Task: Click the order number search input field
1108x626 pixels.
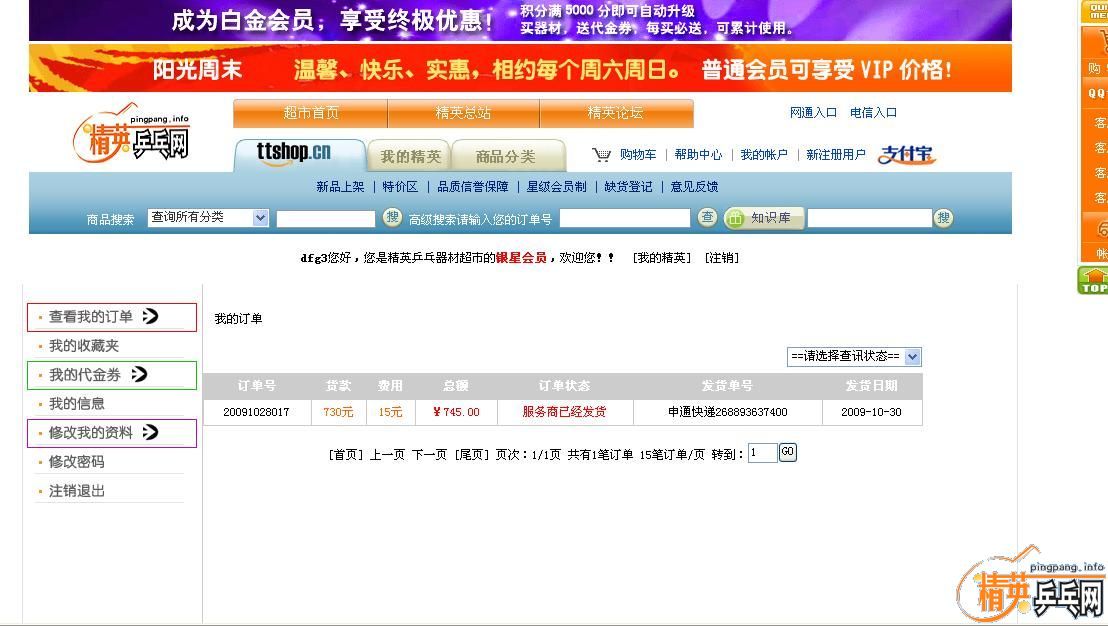Action: [625, 218]
